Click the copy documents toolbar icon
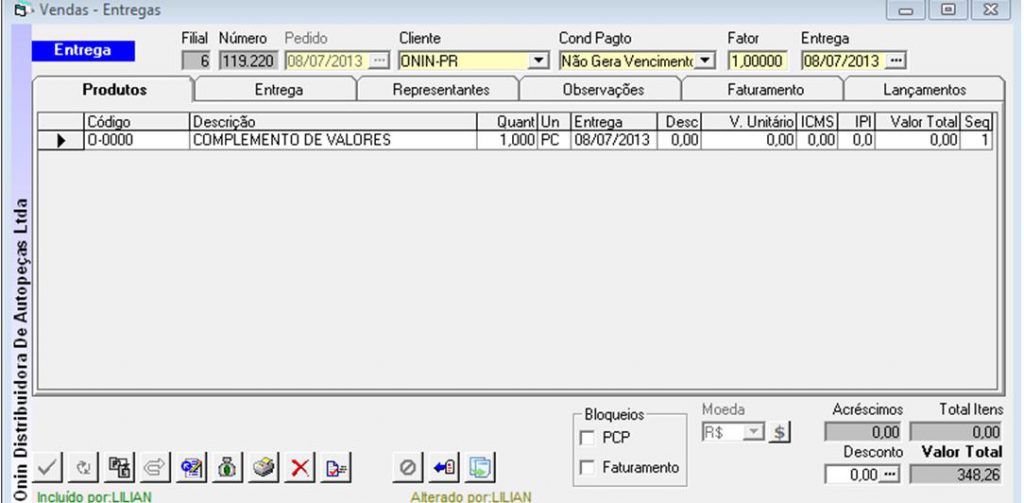1024x503 pixels. pyautogui.click(x=119, y=468)
